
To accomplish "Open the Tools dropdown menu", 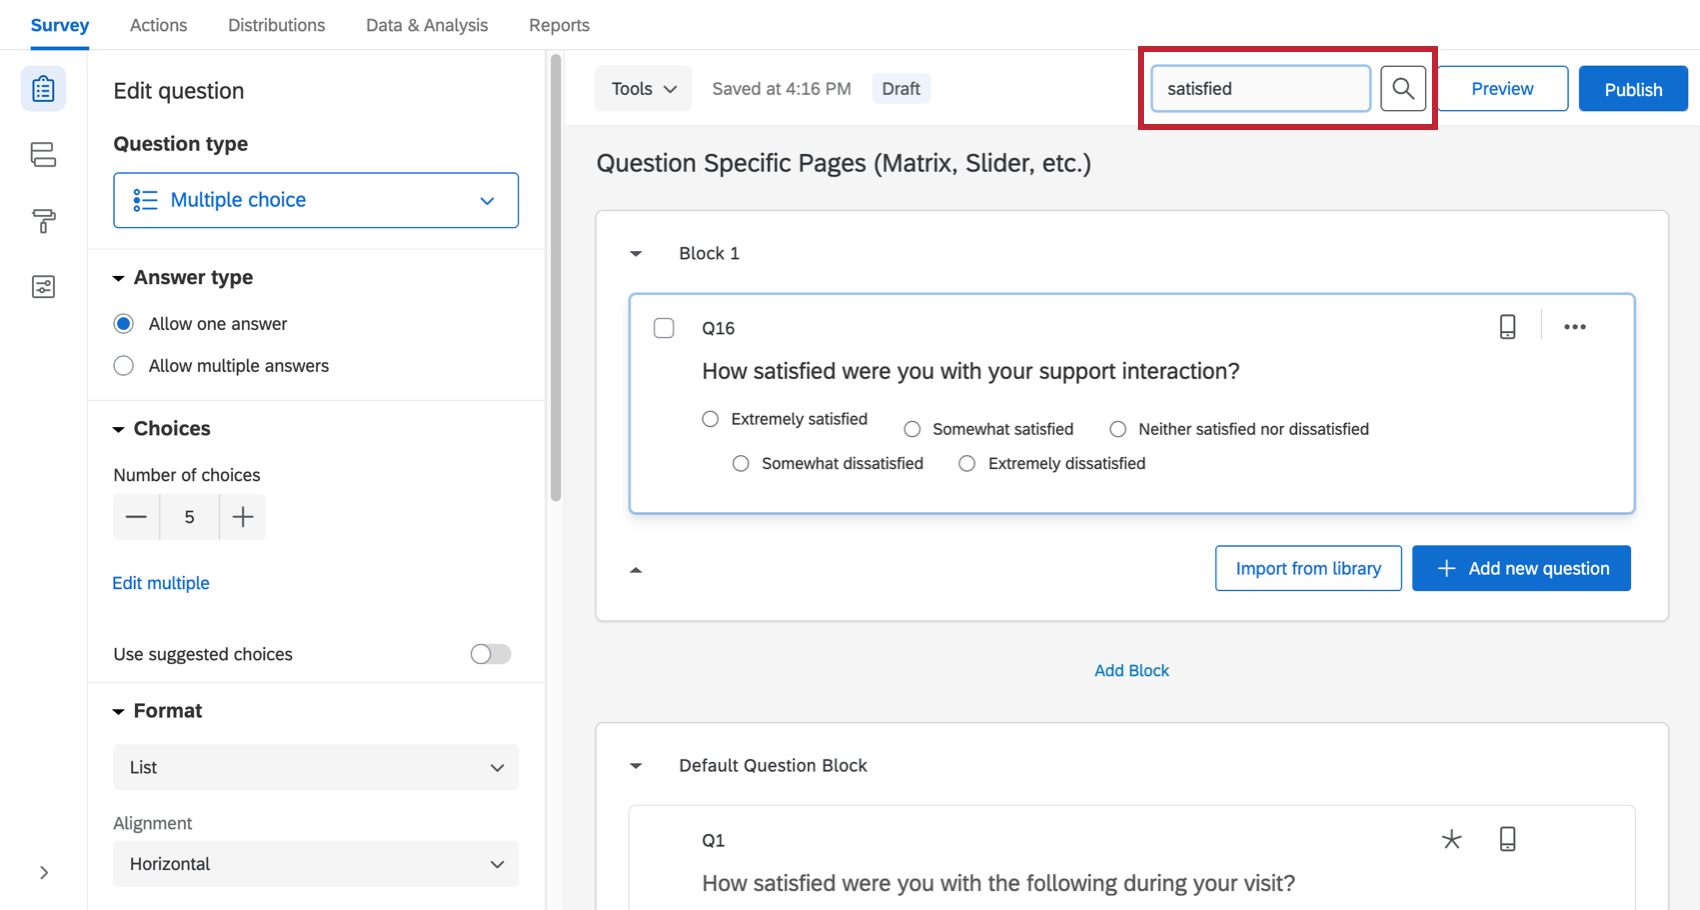I will click(643, 88).
